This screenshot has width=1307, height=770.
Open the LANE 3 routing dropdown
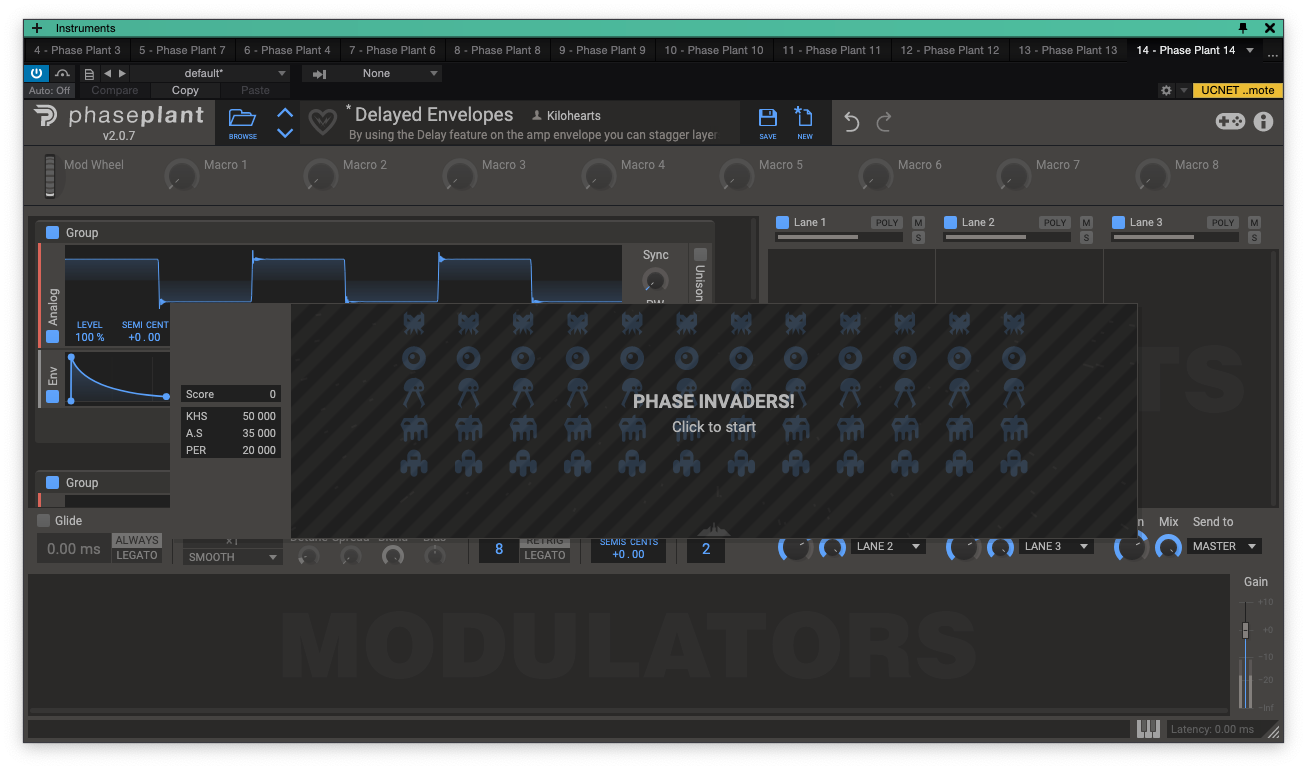pos(1057,546)
